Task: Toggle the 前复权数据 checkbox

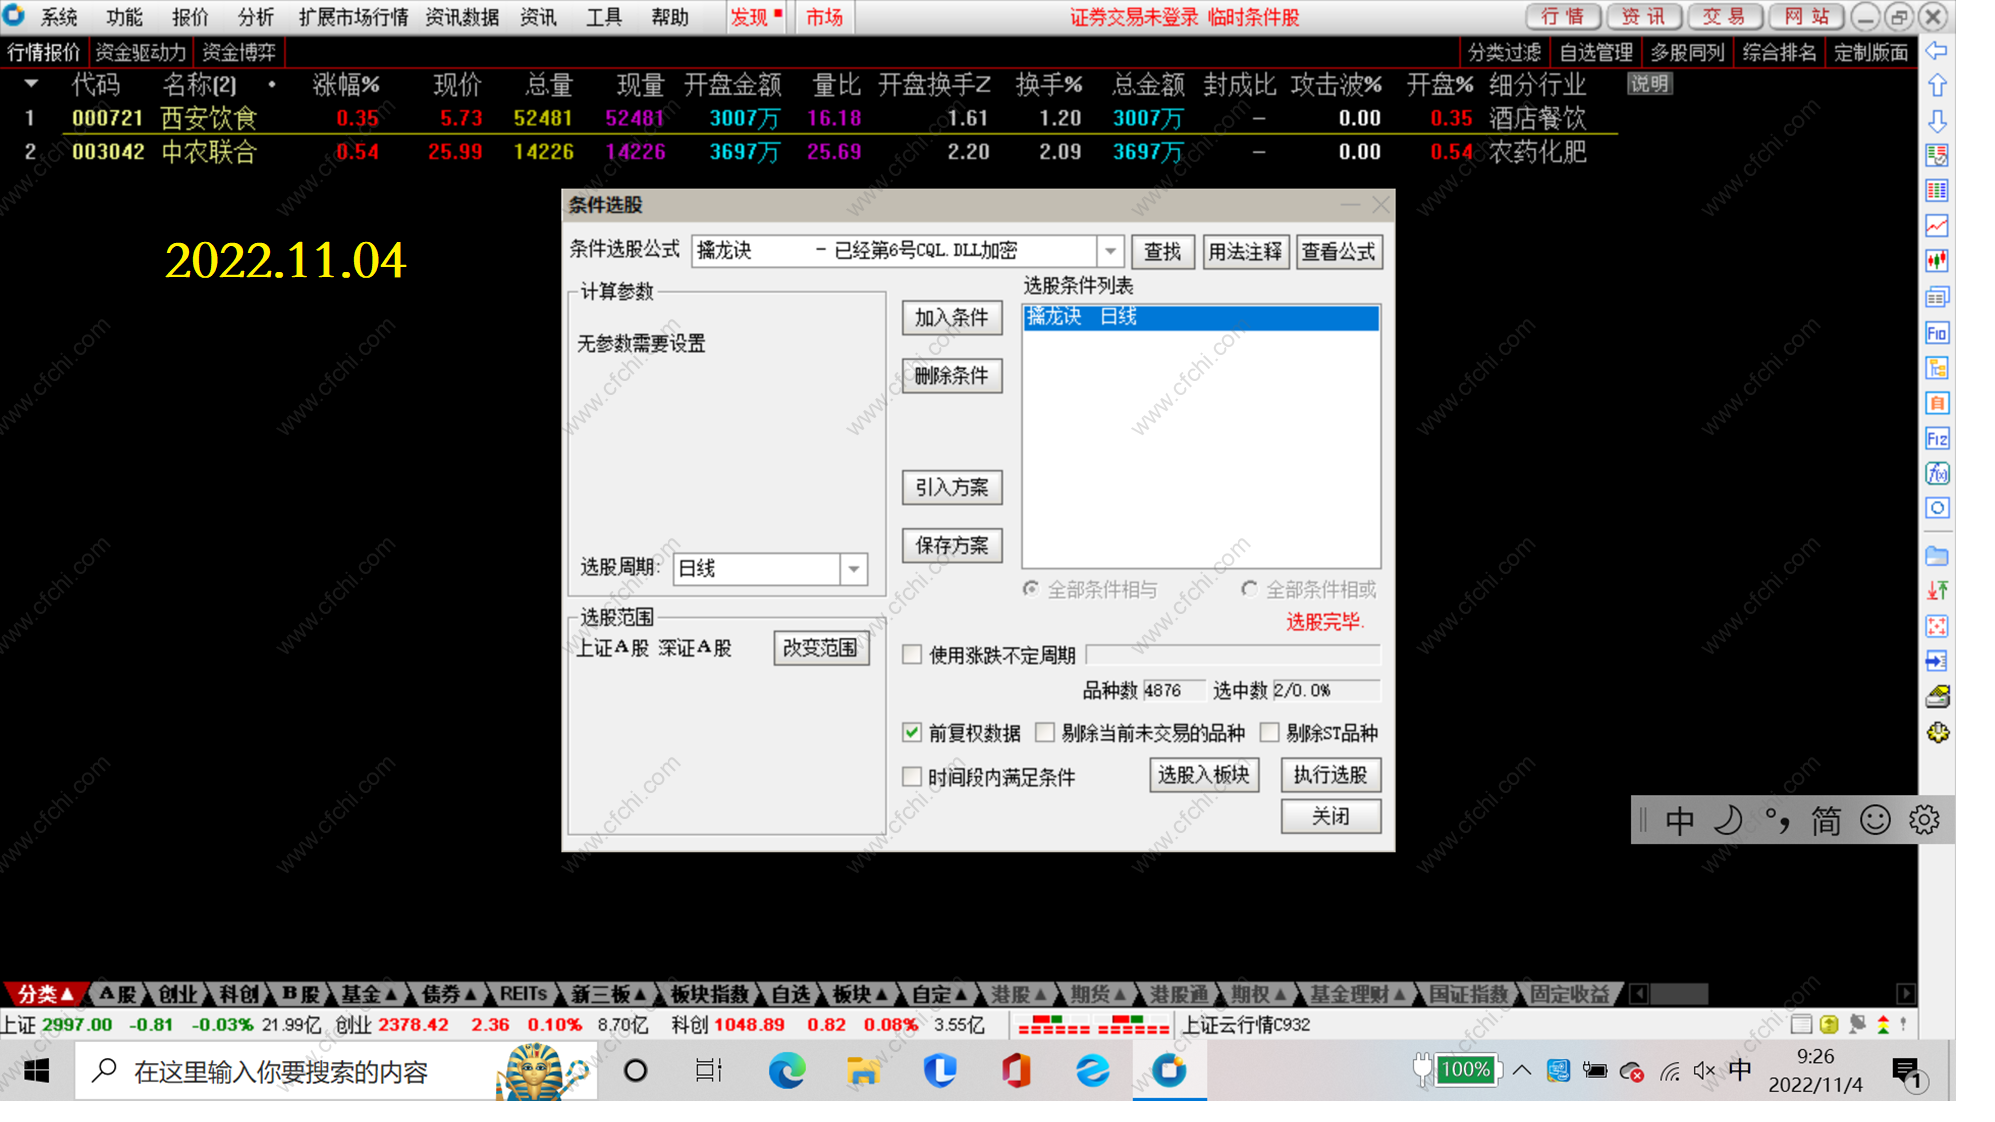Action: coord(912,733)
